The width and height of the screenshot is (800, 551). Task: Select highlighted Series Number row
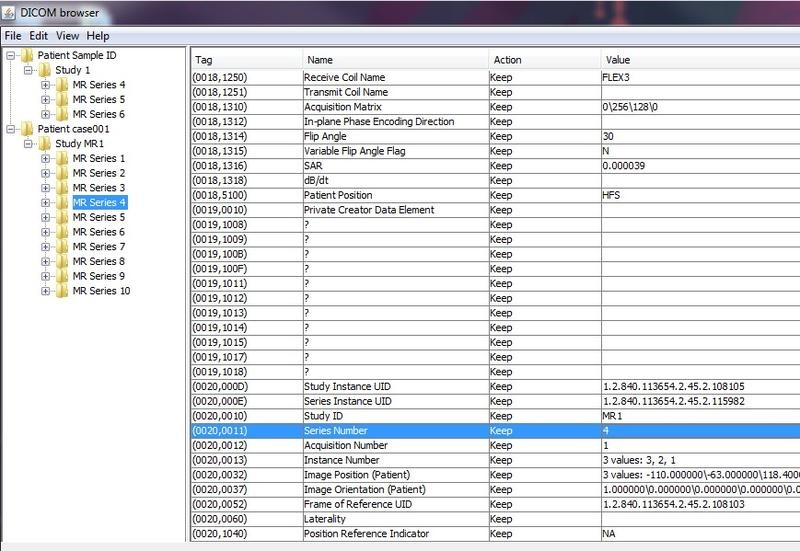[495, 431]
